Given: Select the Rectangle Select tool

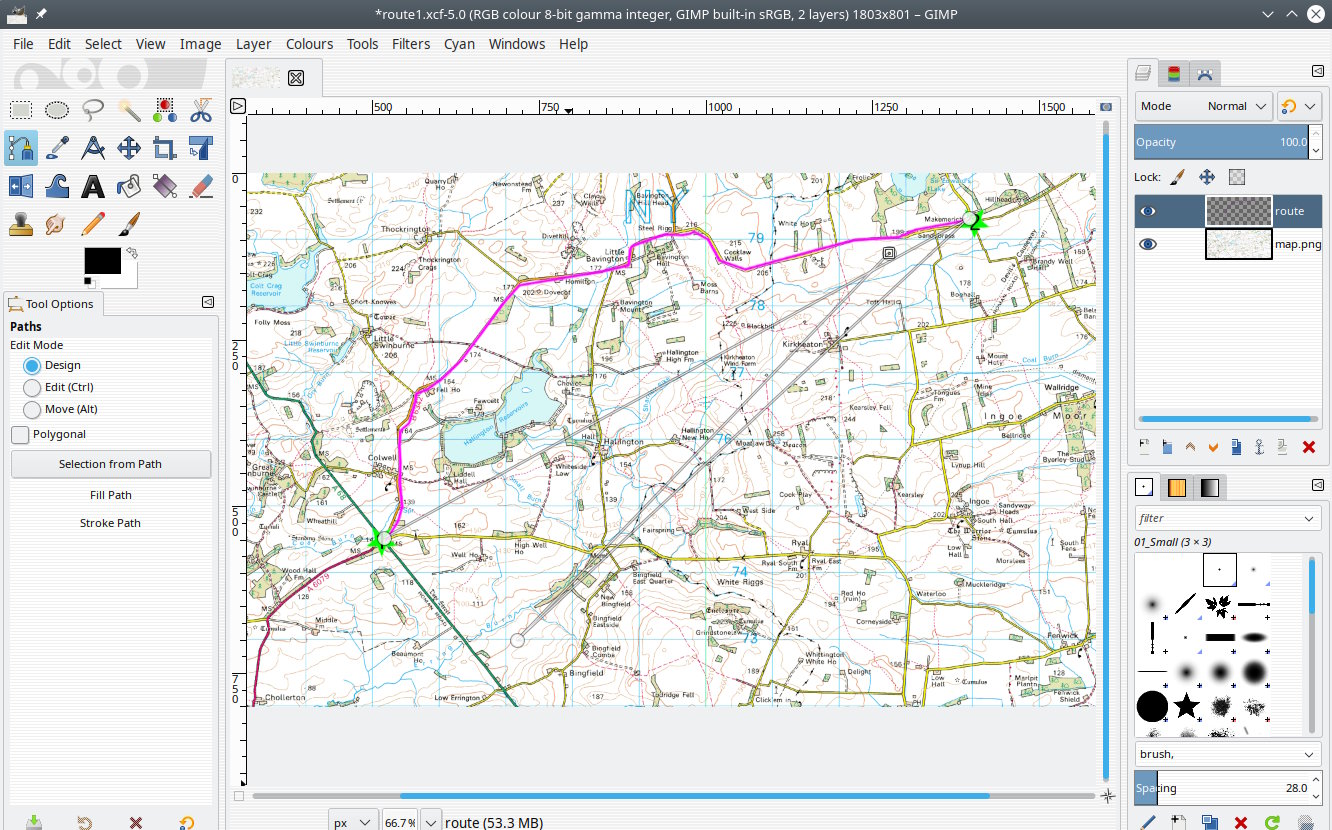Looking at the screenshot, I should point(21,110).
